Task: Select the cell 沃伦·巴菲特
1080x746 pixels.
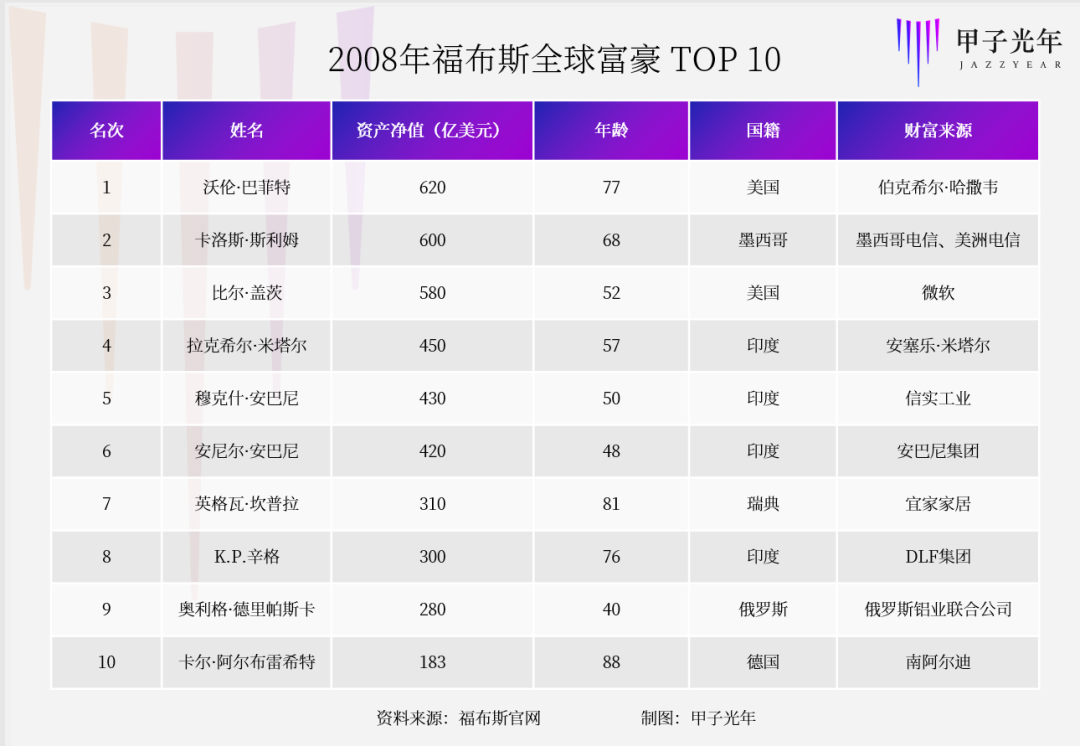Action: click(247, 187)
